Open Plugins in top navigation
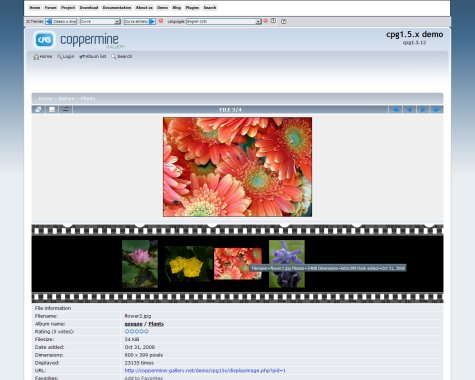The height and width of the screenshot is (380, 475). [x=192, y=8]
